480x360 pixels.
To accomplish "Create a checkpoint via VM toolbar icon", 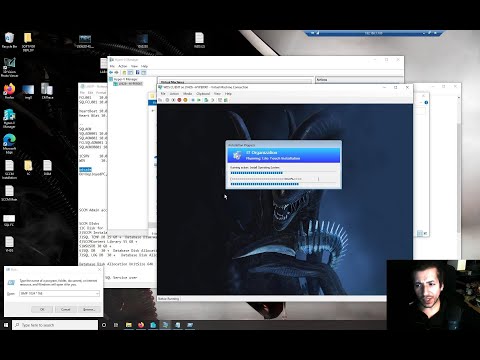I will [x=207, y=100].
